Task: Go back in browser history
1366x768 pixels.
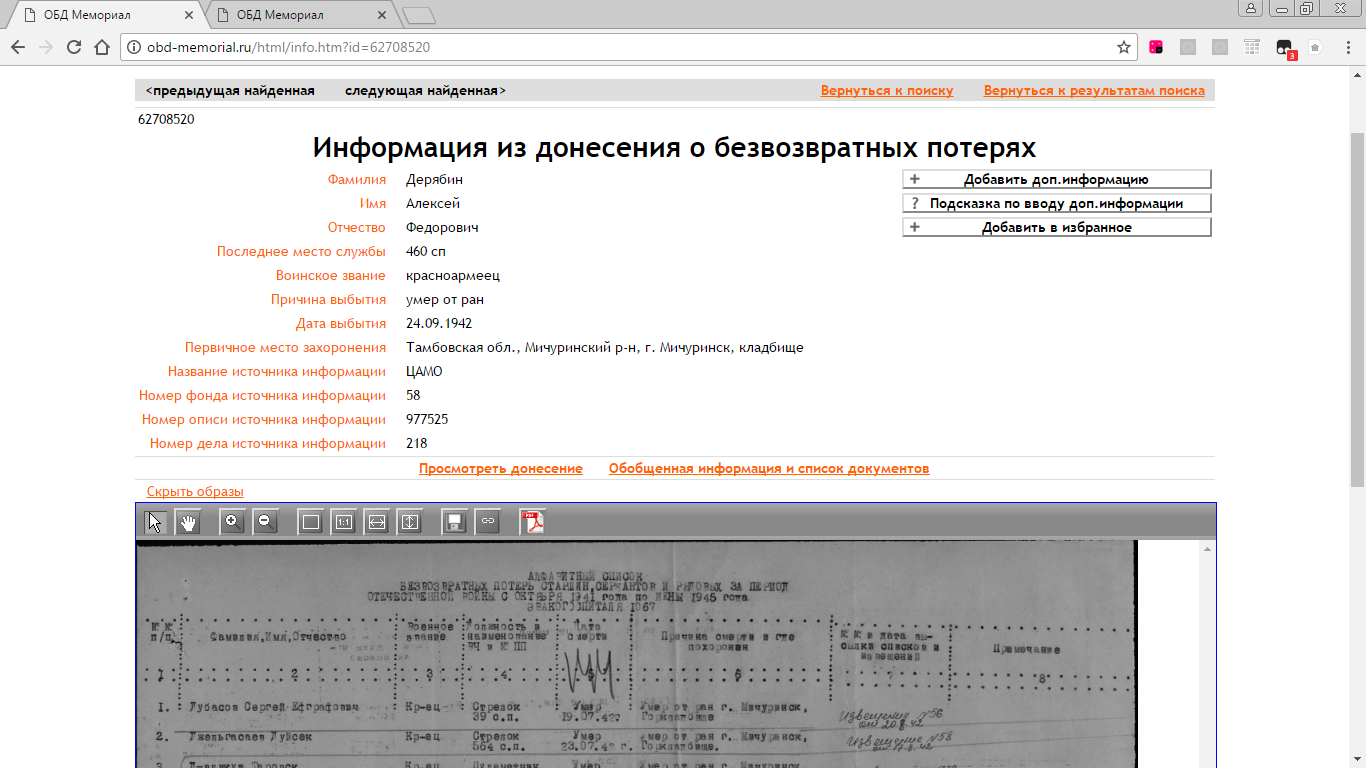Action: tap(17, 47)
